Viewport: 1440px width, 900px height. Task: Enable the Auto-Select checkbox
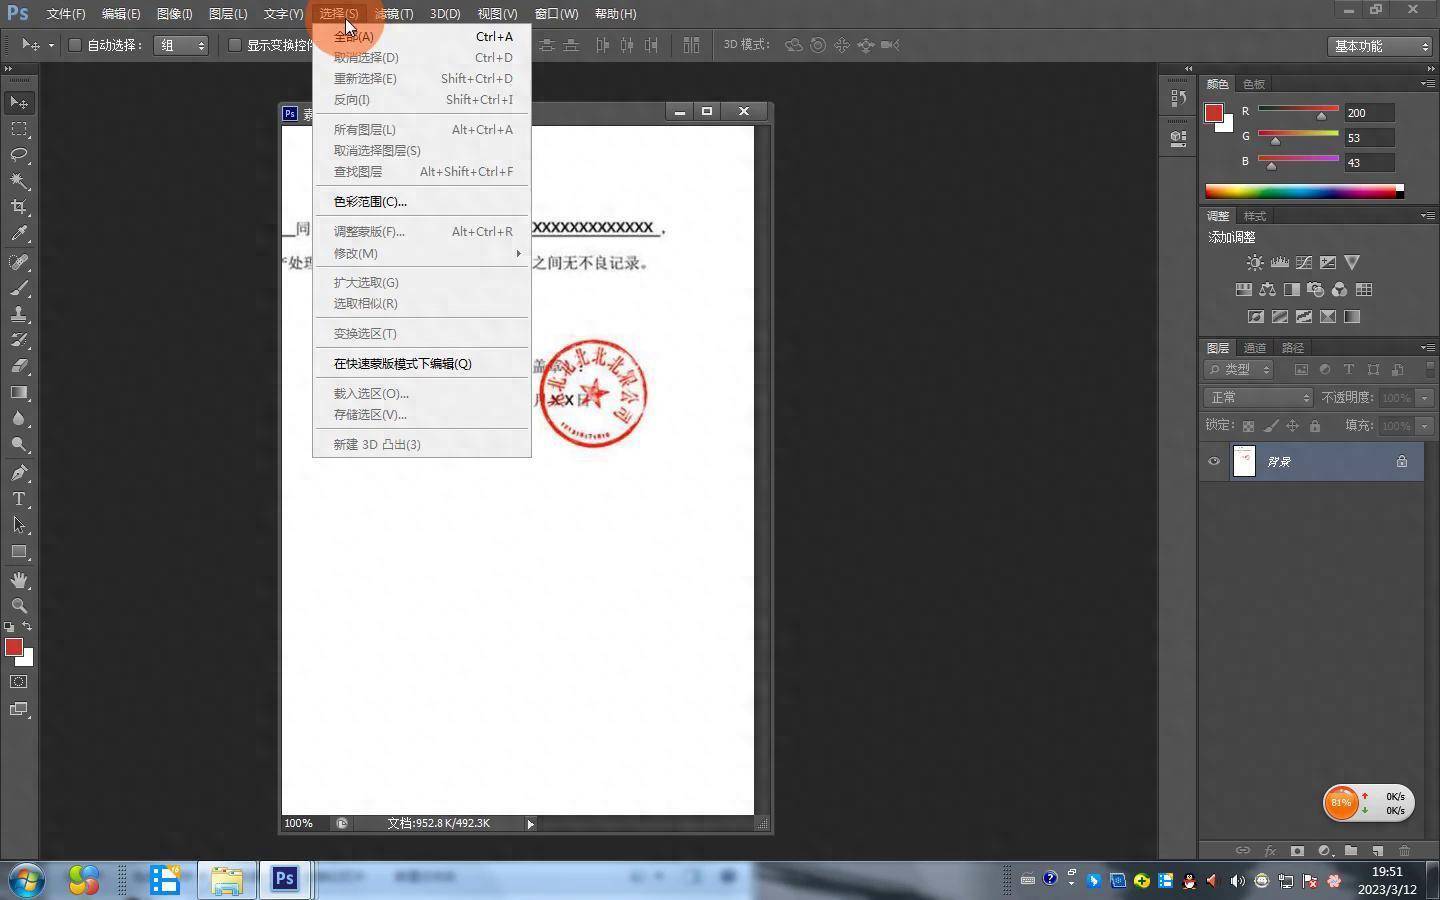[x=75, y=45]
